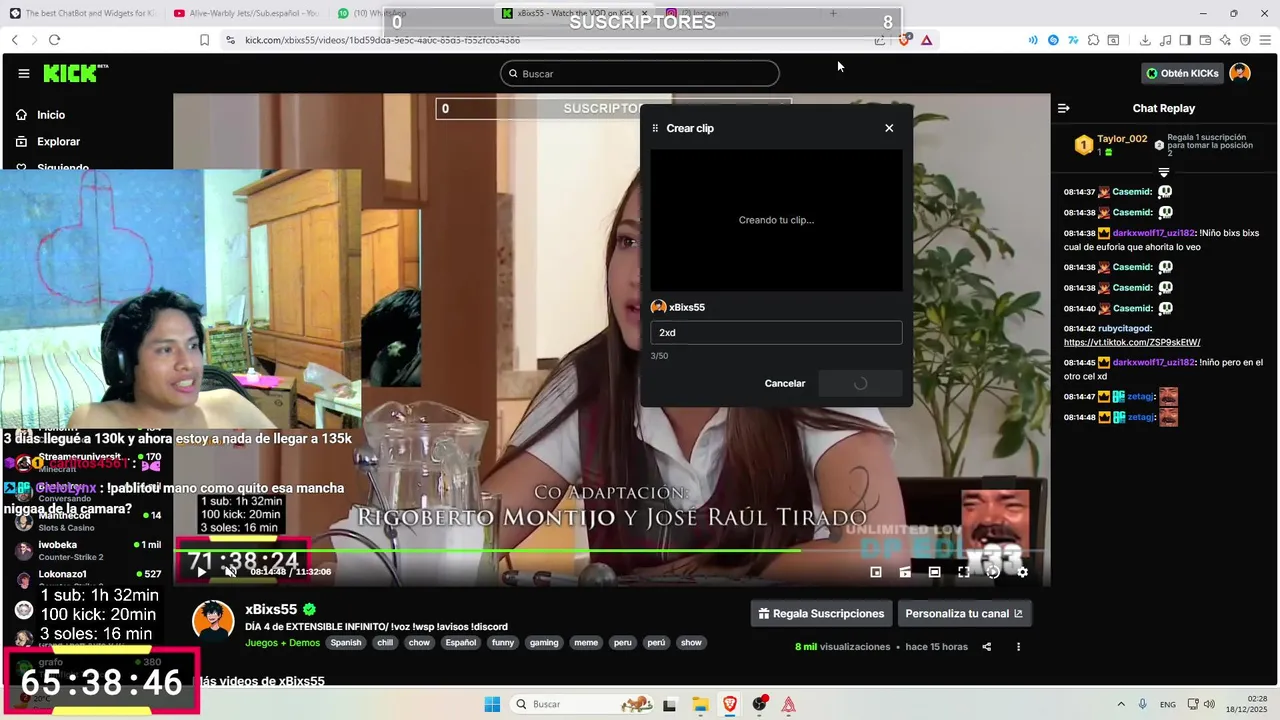Select the show tag
This screenshot has height=720, width=1280.
tap(691, 643)
